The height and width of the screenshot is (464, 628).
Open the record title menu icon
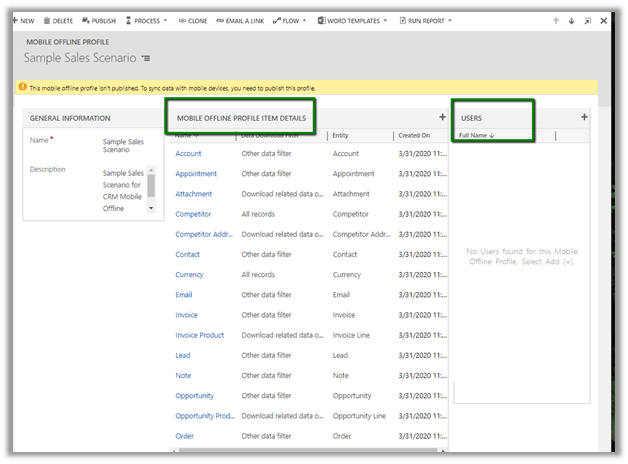pos(147,59)
